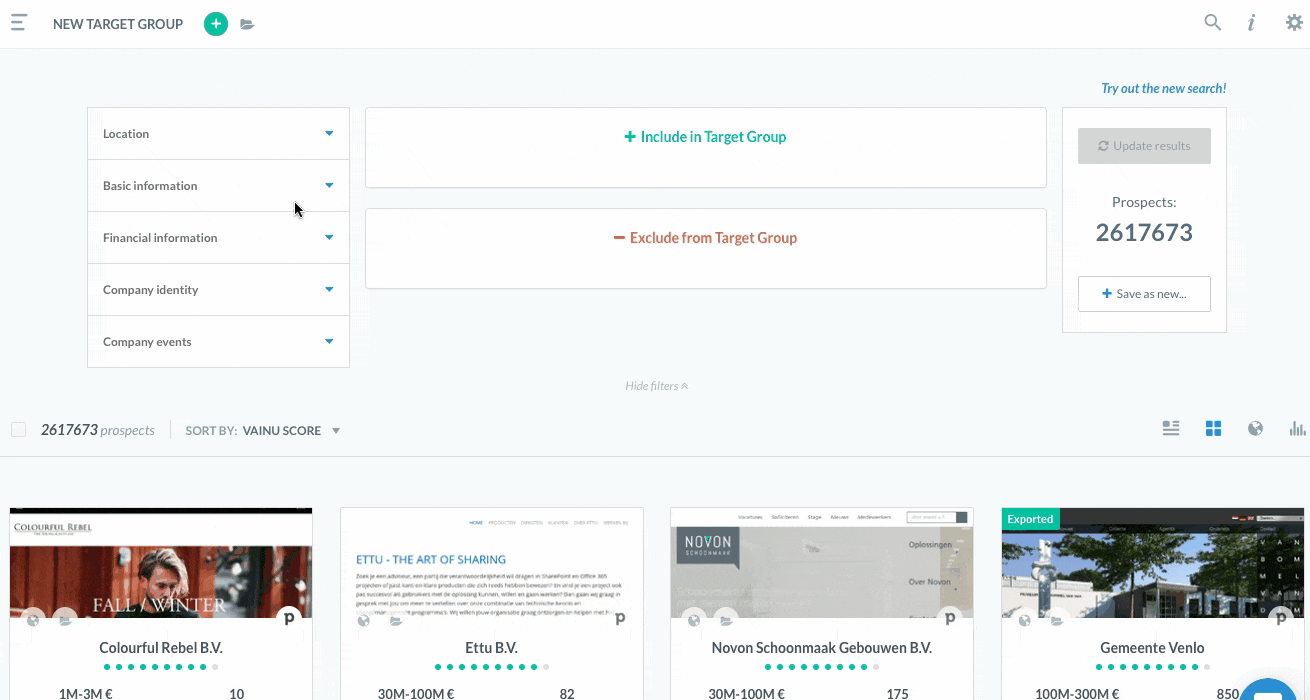This screenshot has height=700, width=1310.
Task: Expand the Location filter
Action: (218, 134)
